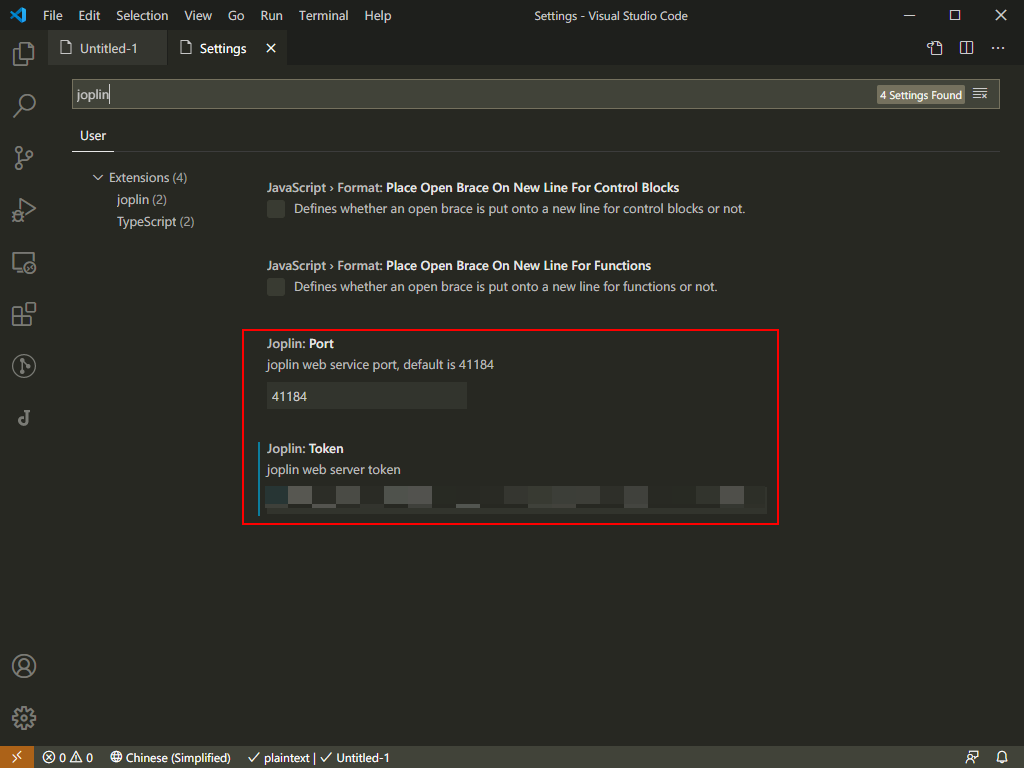1024x768 pixels.
Task: Select the User settings scope tab
Action: click(93, 136)
